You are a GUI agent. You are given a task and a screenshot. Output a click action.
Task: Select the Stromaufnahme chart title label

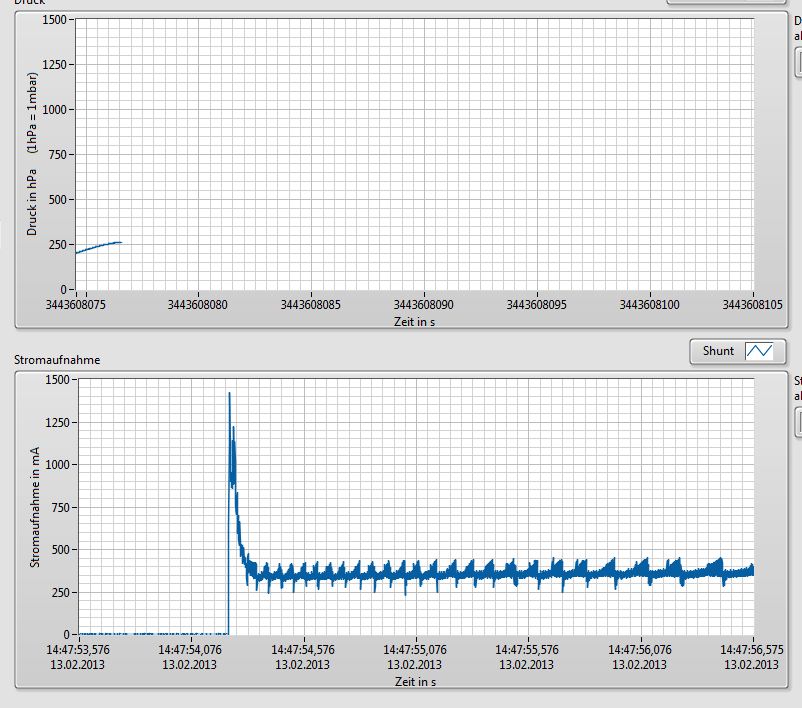pos(57,360)
